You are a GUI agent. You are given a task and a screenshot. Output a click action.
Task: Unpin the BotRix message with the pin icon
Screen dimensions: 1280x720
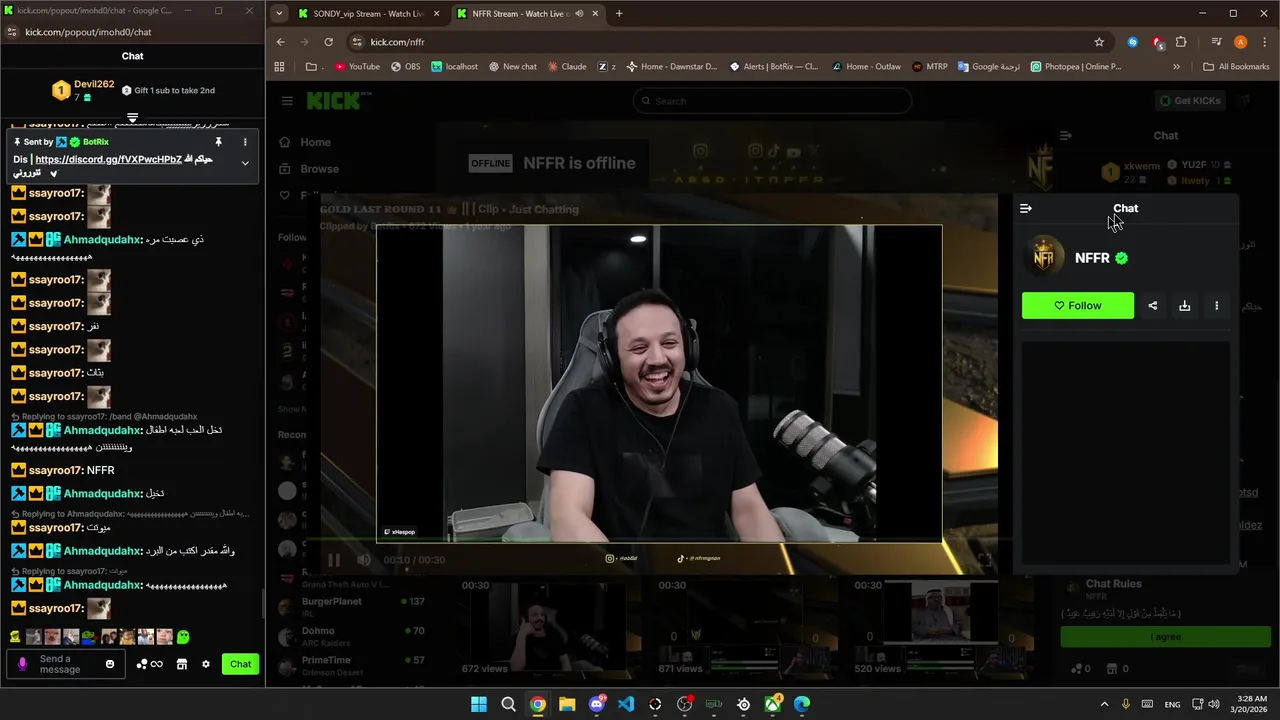pyautogui.click(x=218, y=142)
